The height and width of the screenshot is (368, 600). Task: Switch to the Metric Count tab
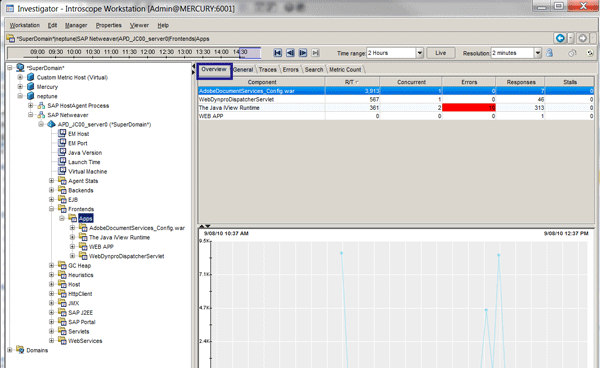(x=345, y=70)
